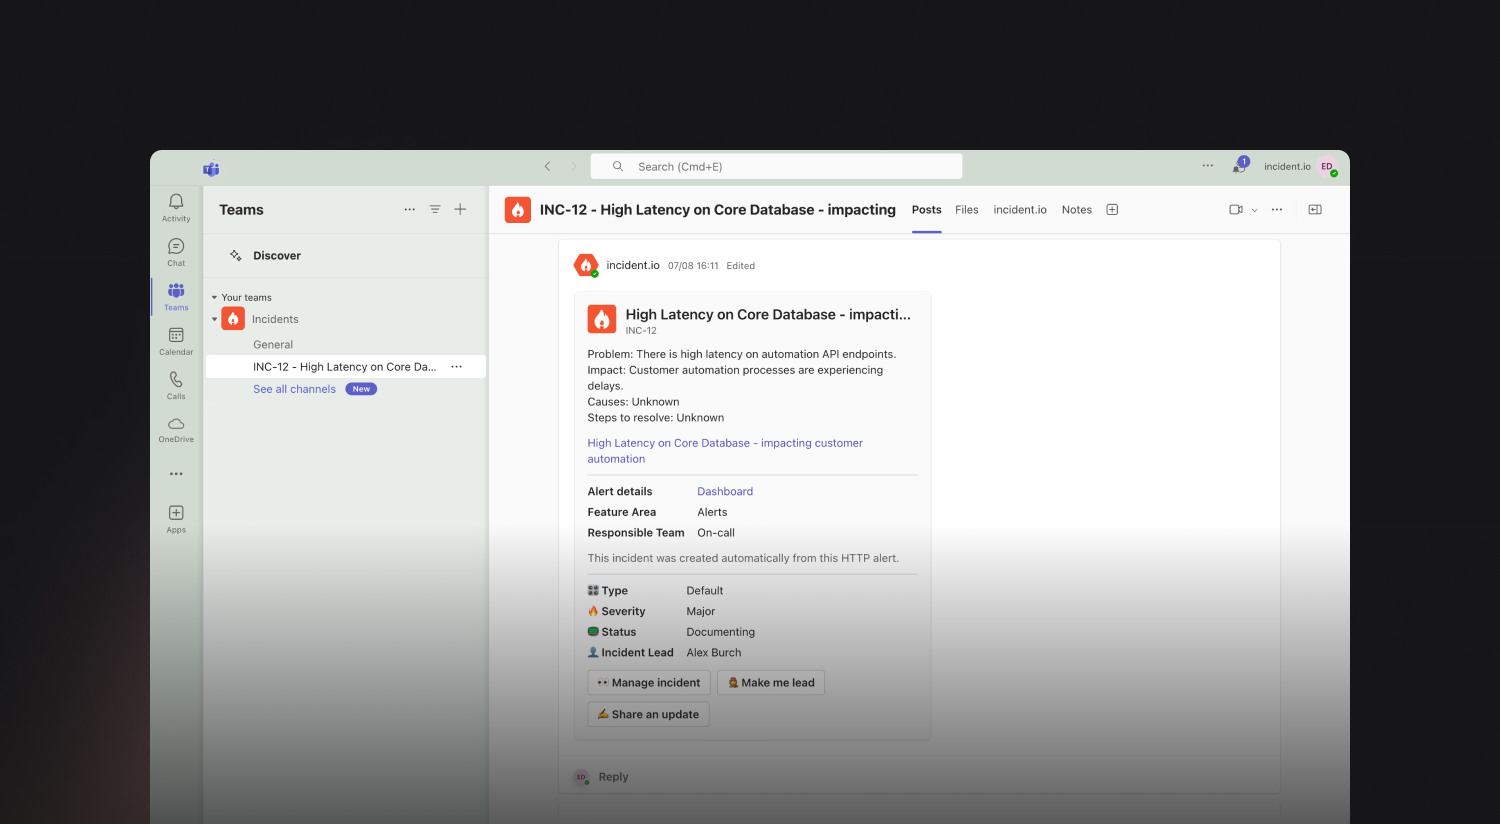Click the Manage incident button
The width and height of the screenshot is (1500, 824).
[649, 683]
